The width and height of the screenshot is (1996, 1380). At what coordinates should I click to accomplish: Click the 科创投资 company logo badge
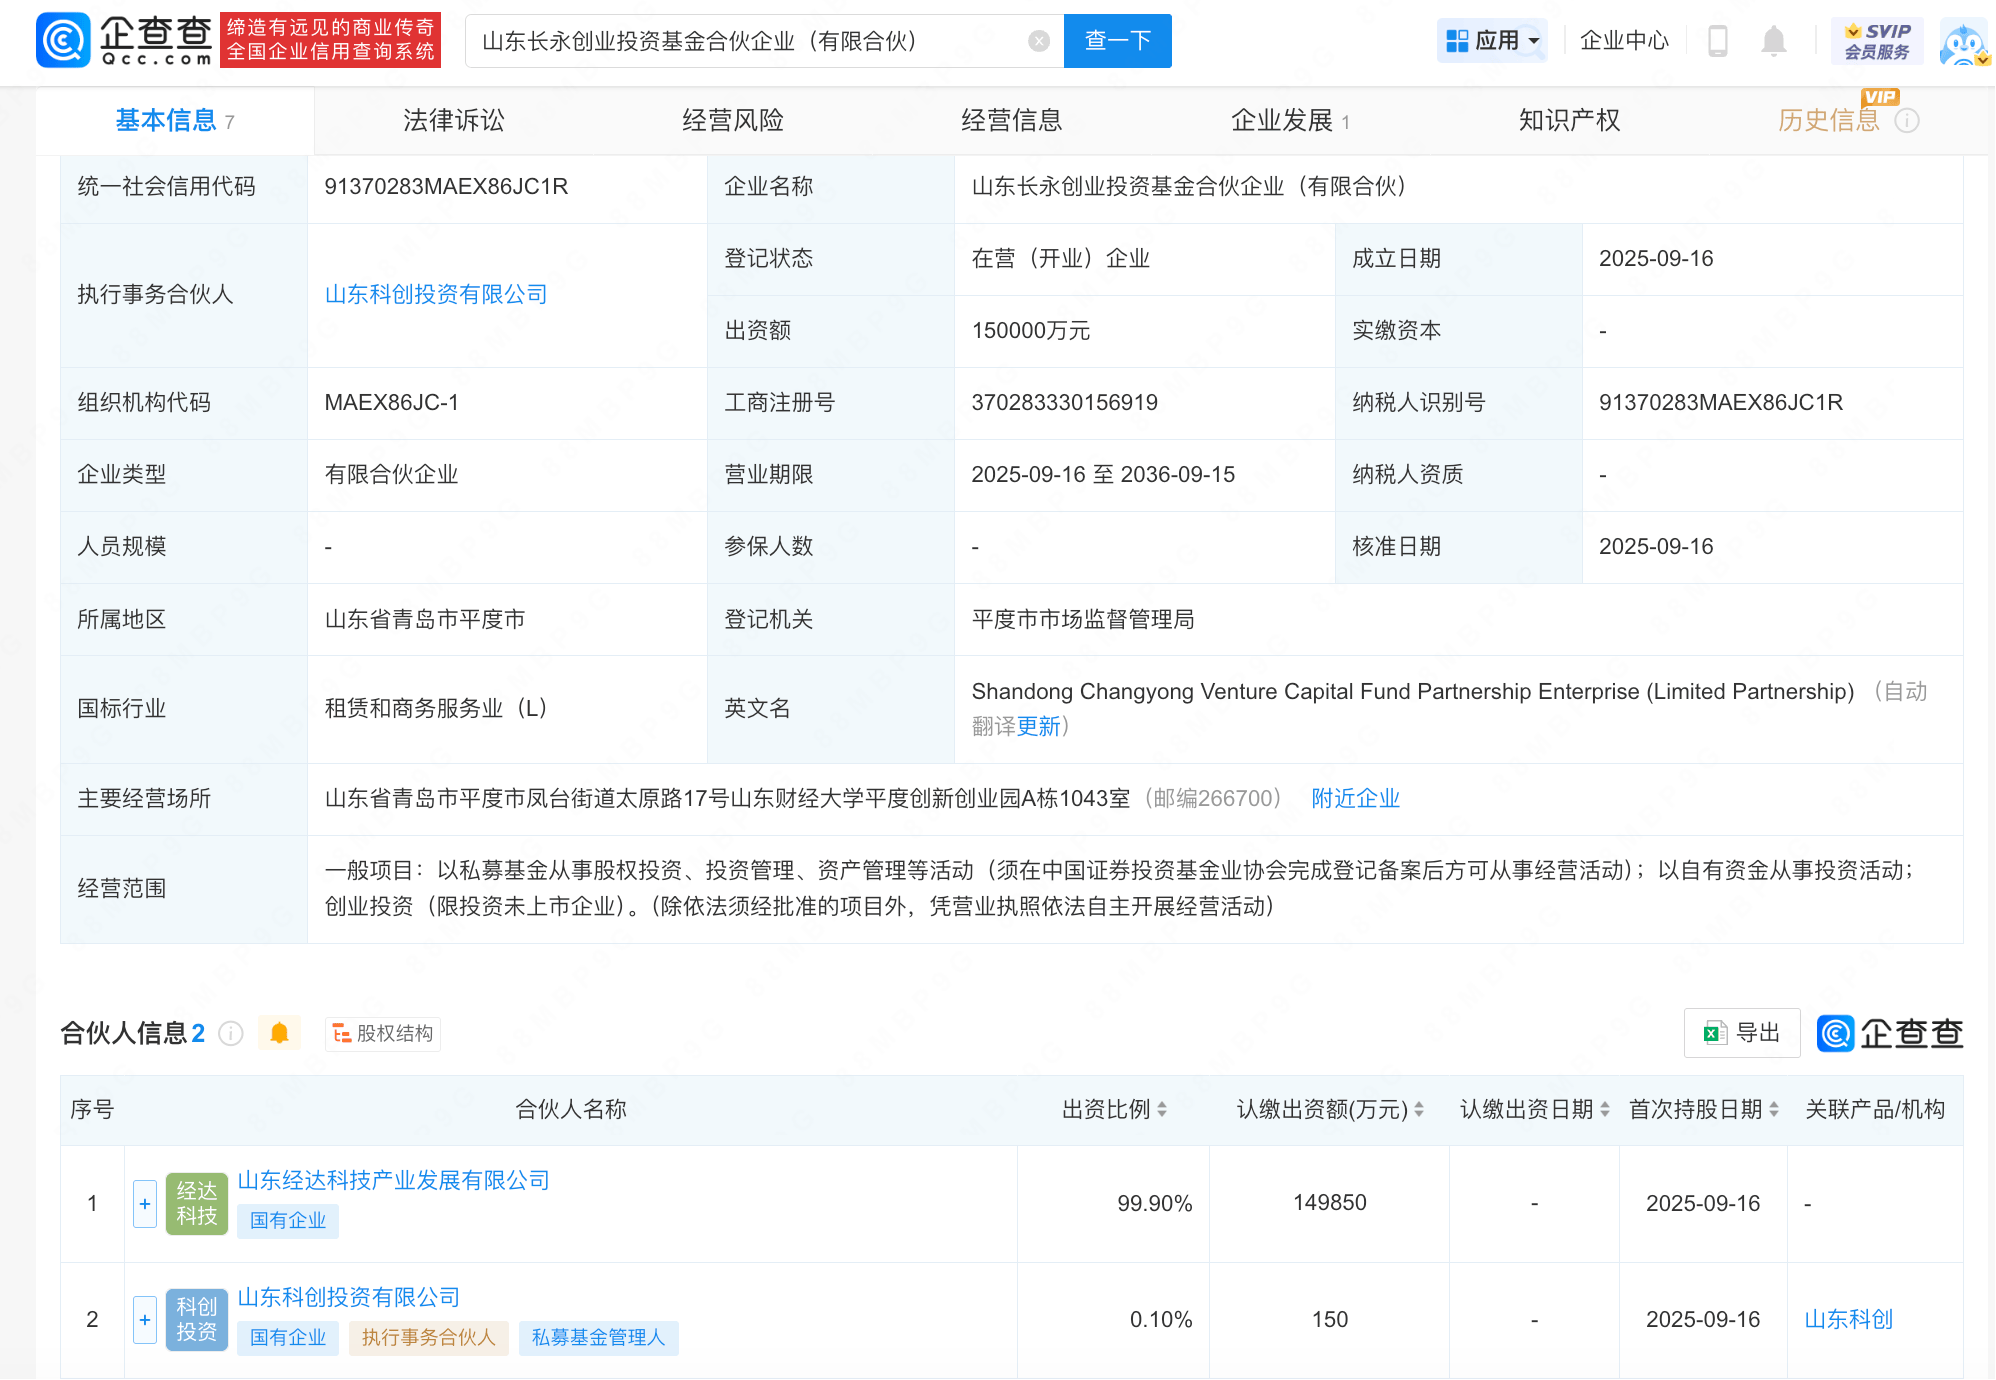click(197, 1319)
